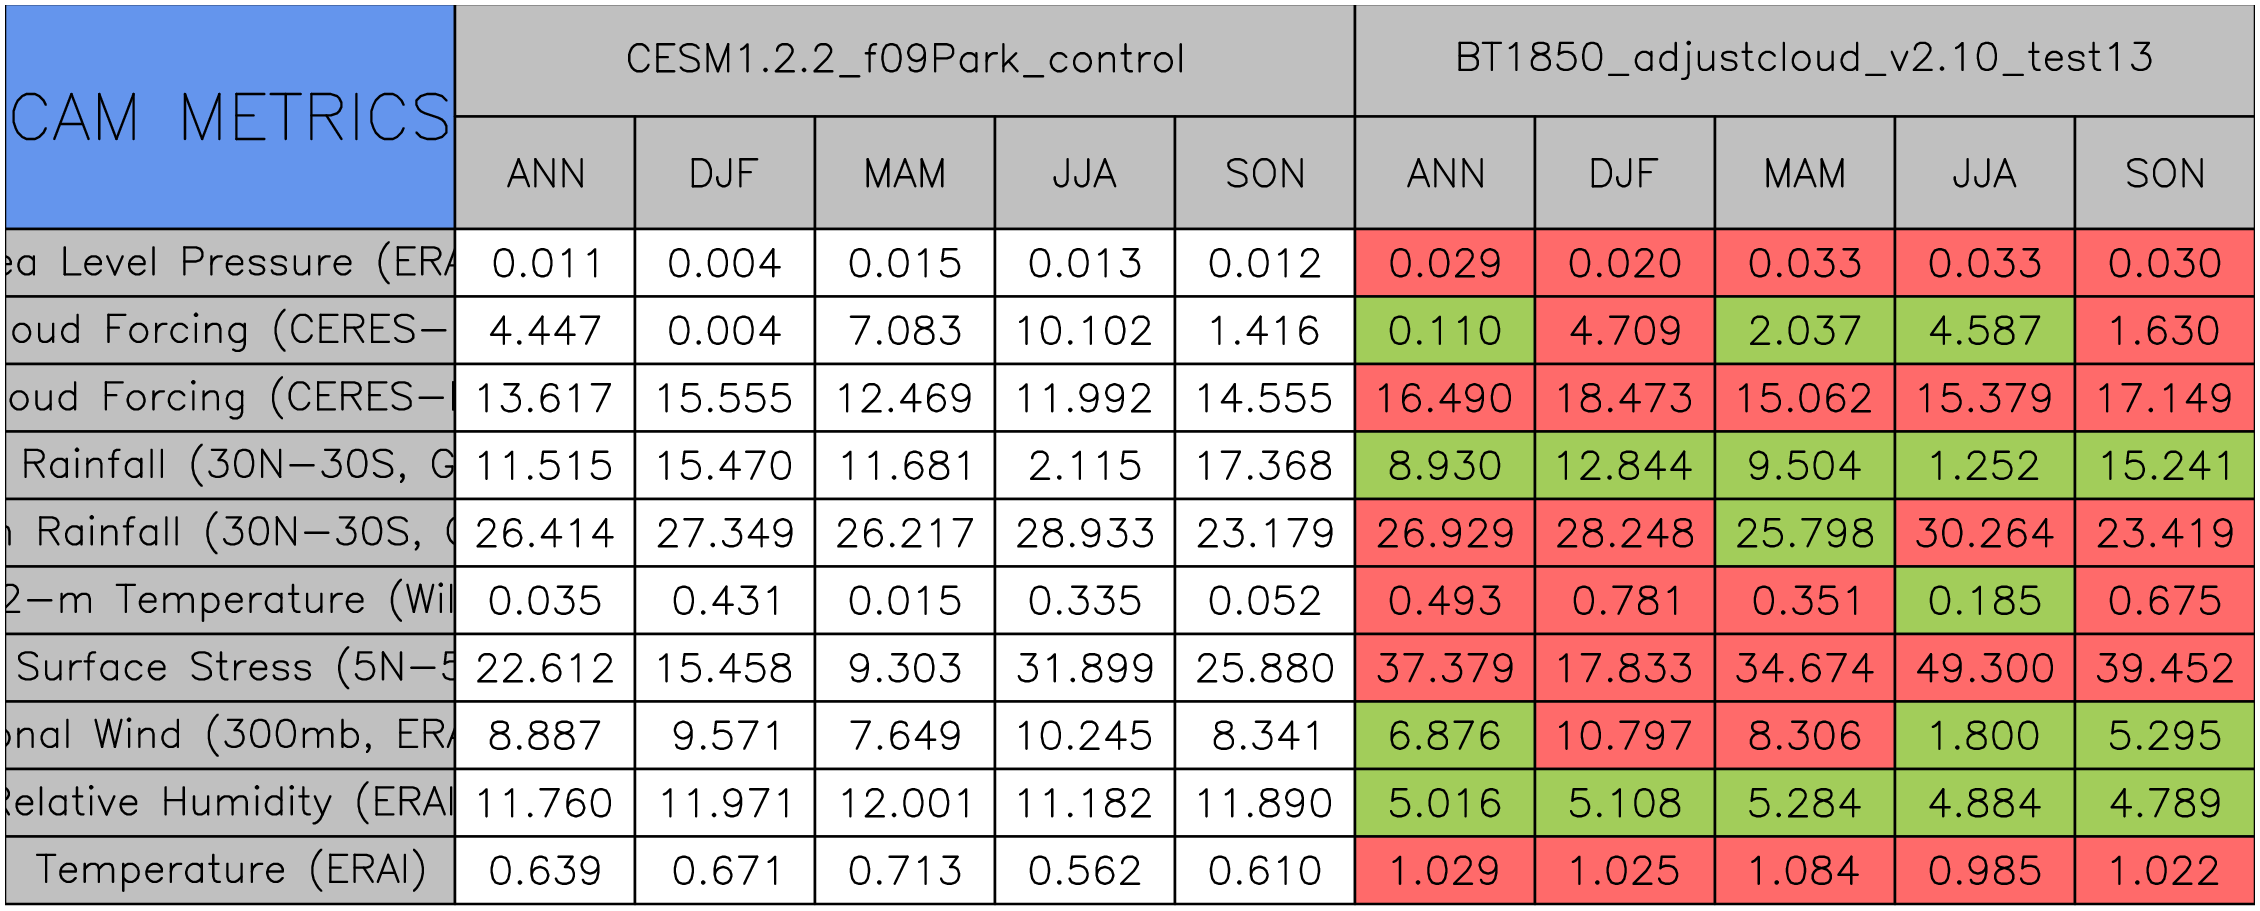Screen dimensions: 2260x911
Task: Click the MAM header under BT1850_adjustcloud_v2.10_test13
Action: point(1804,174)
